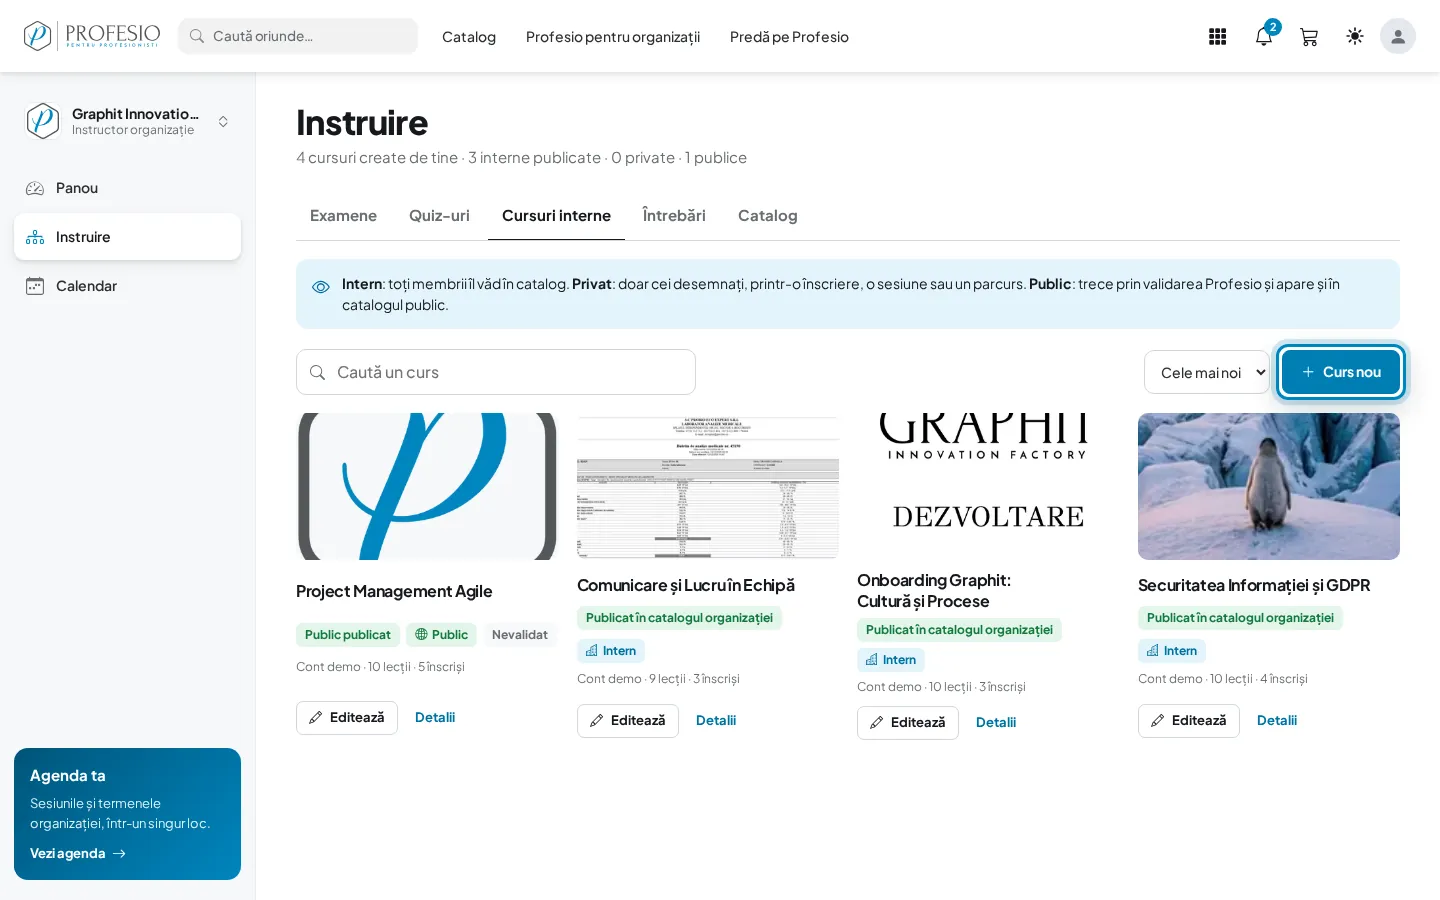The image size is (1440, 900).
Task: Open the apps grid menu
Action: tap(1217, 37)
